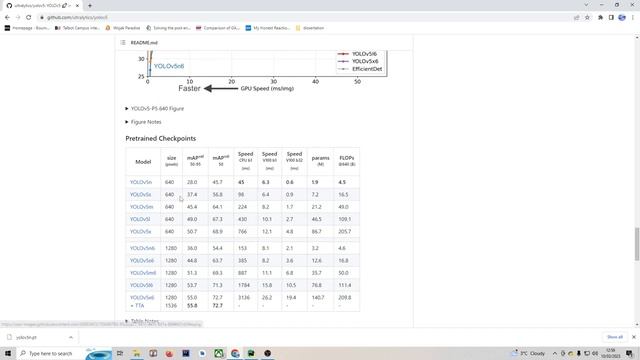Viewport: 640px width, 360px height.
Task: Open the tab search chevron
Action: point(586,5)
